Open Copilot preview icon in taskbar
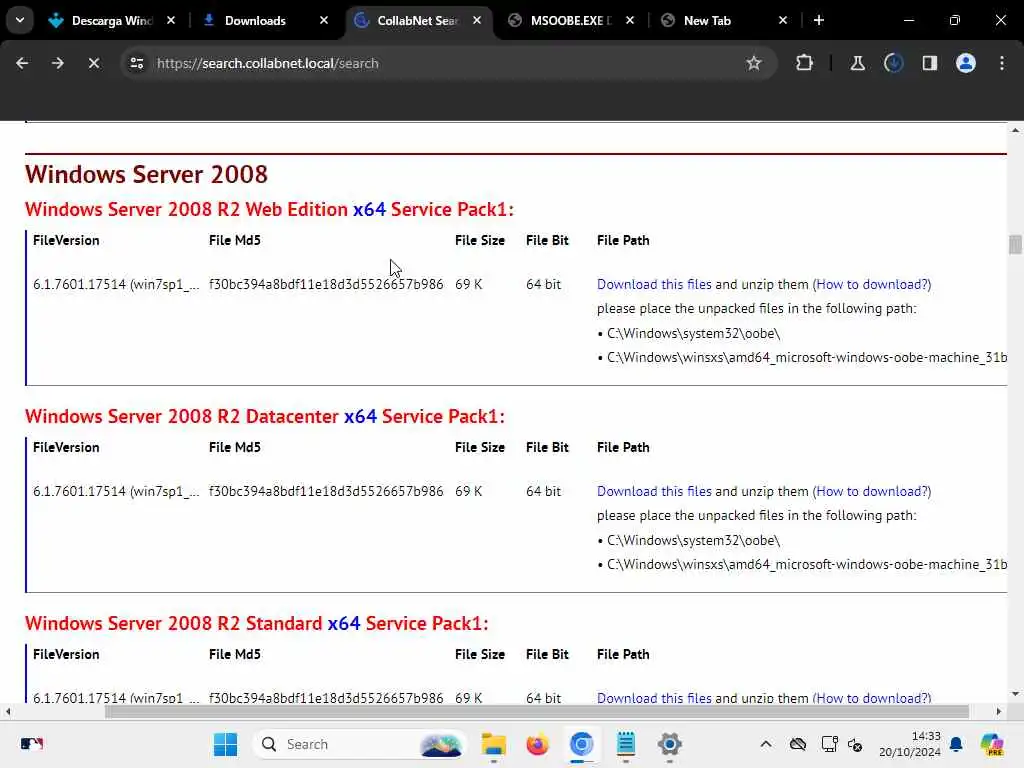 (x=992, y=744)
